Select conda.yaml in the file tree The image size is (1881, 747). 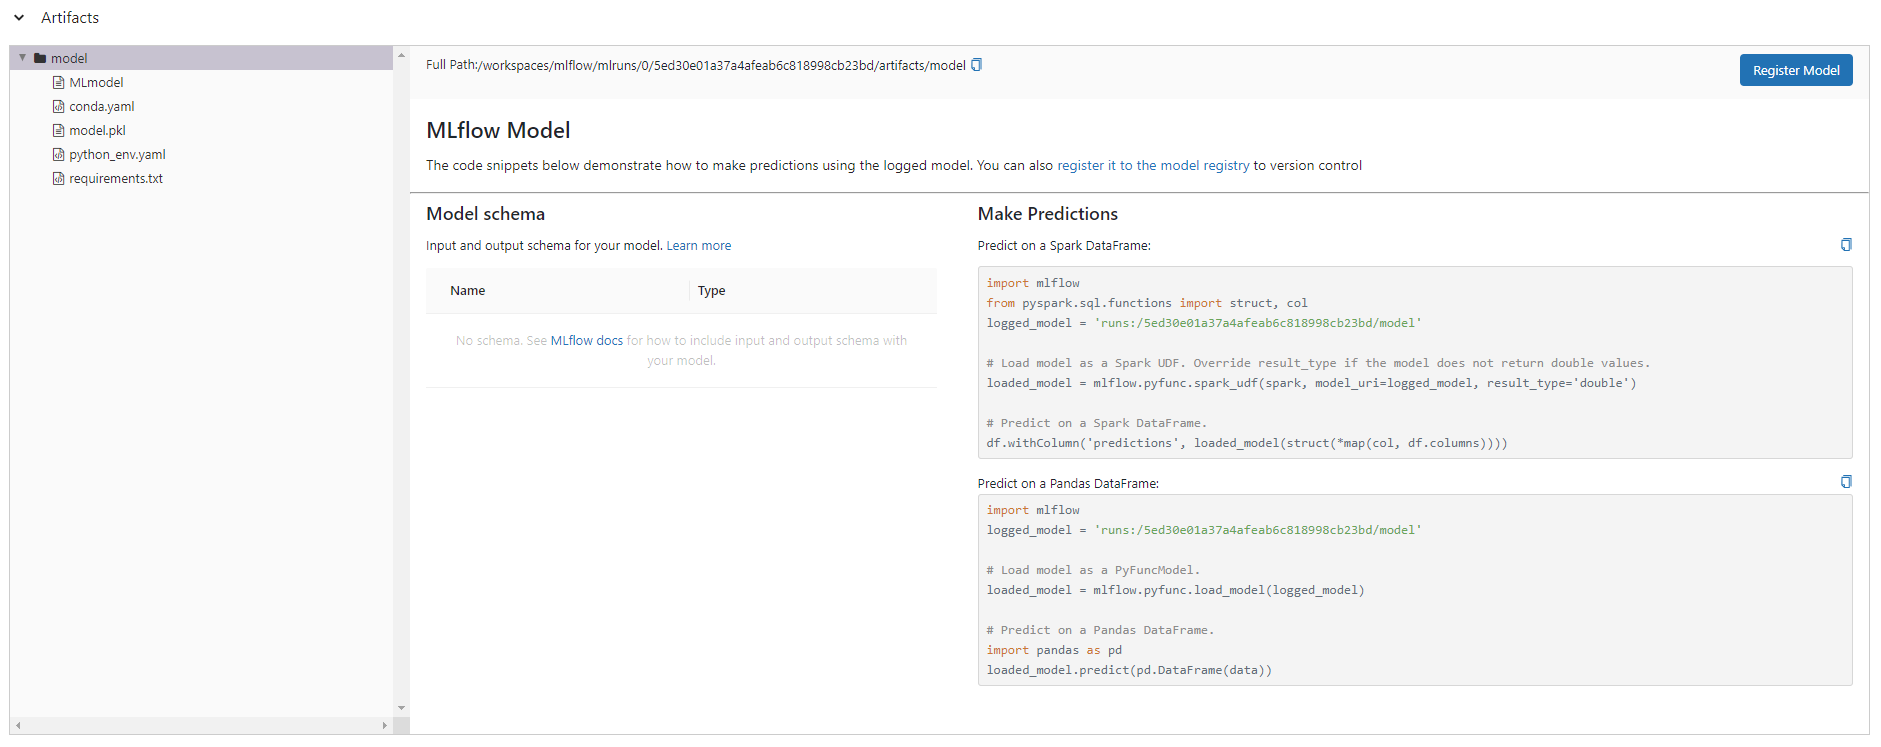coord(101,107)
